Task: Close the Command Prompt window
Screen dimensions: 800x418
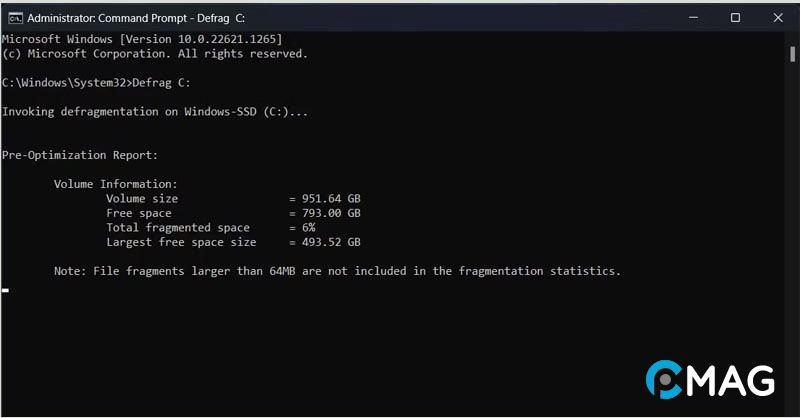Action: tap(778, 18)
